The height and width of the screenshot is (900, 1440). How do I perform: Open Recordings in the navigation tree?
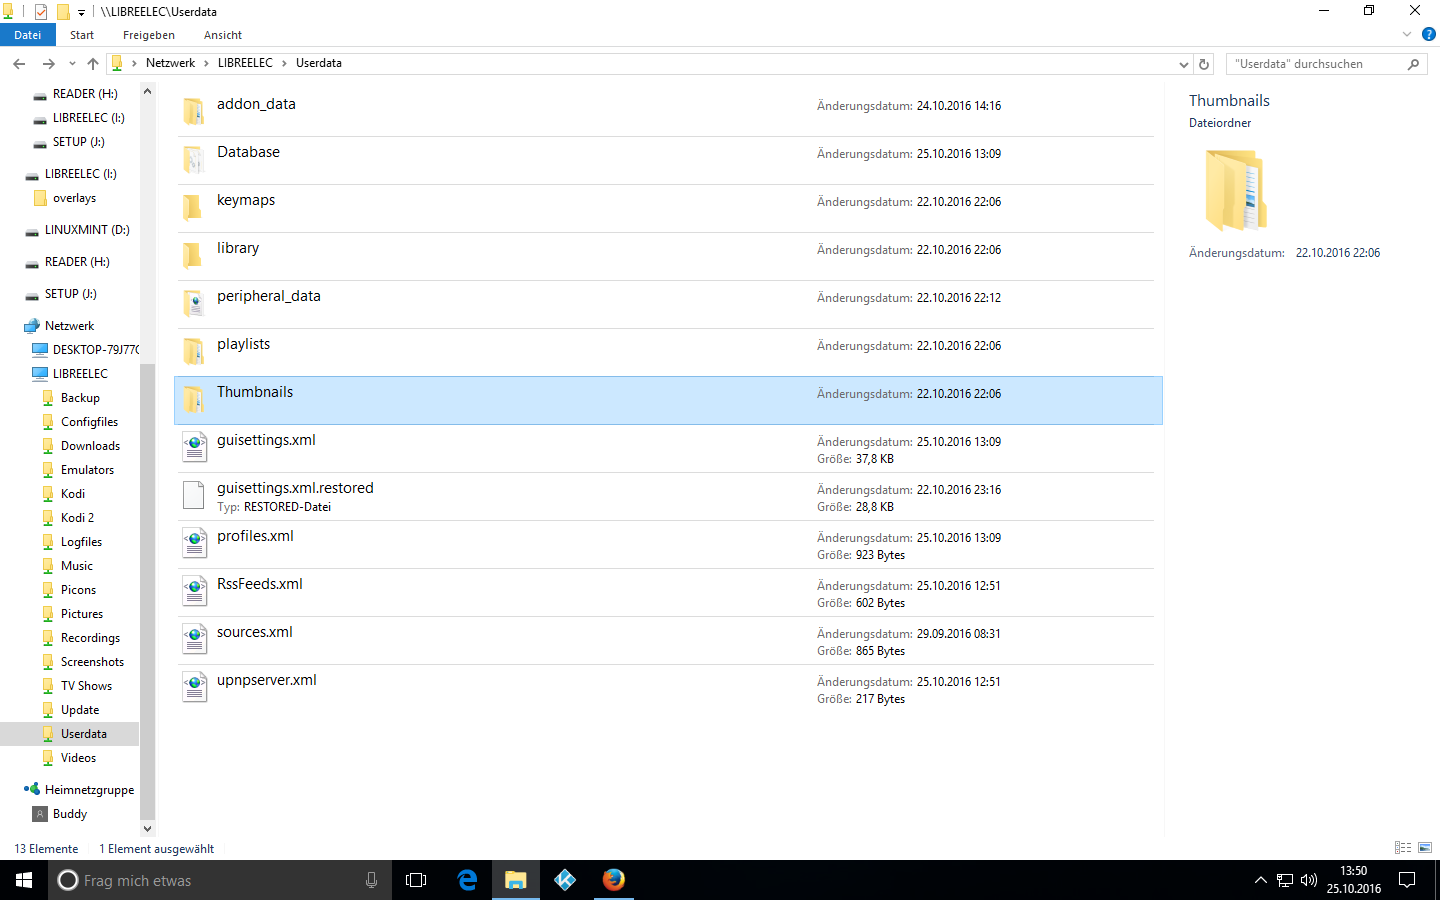point(90,638)
